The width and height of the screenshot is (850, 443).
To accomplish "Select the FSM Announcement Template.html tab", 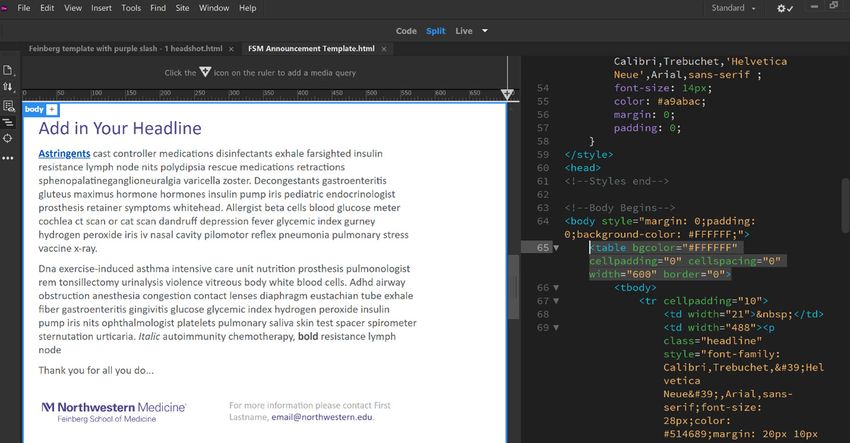I will [311, 49].
